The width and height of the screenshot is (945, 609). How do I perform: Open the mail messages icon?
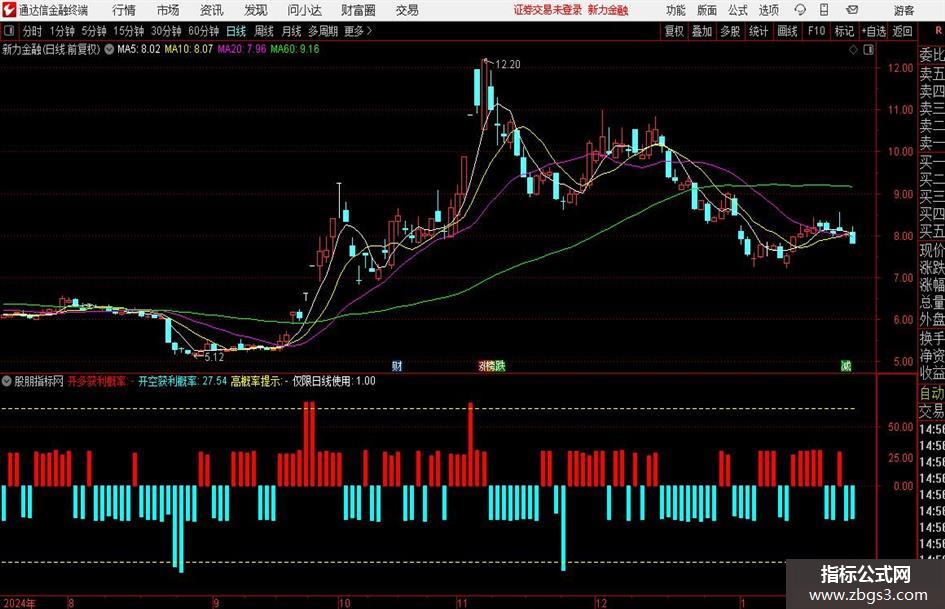tap(852, 10)
